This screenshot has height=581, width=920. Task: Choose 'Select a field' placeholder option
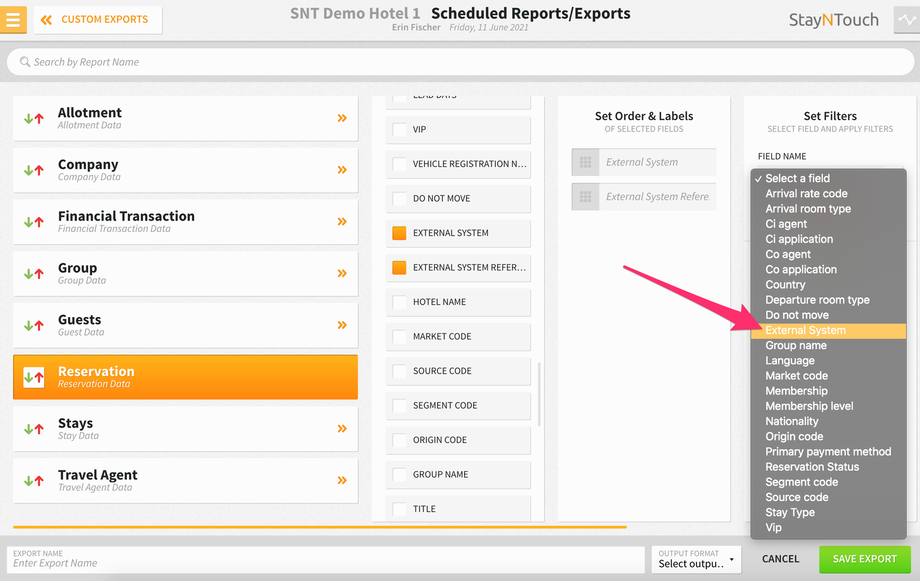828,178
